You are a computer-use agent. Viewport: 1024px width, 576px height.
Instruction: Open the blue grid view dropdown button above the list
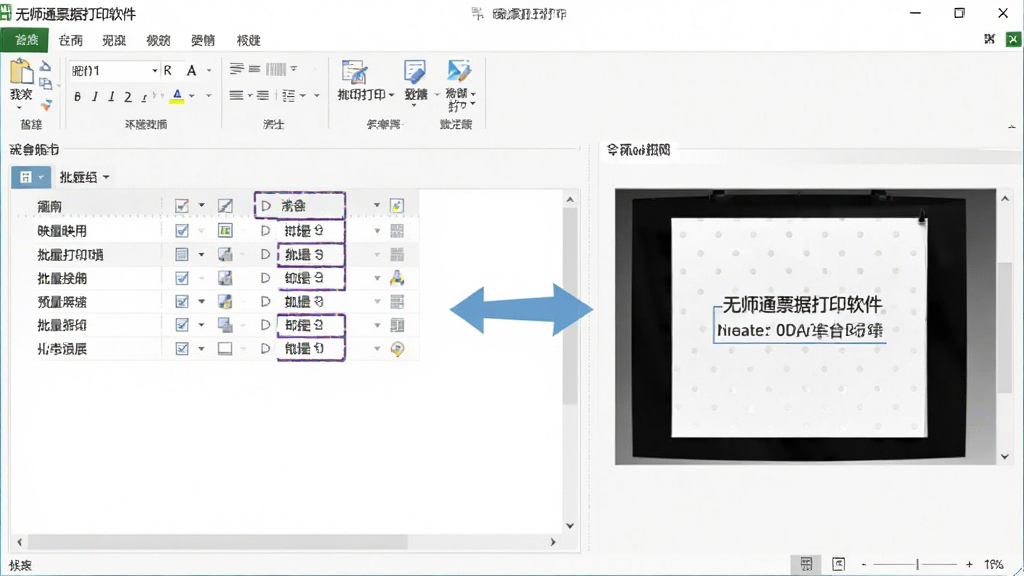[31, 177]
